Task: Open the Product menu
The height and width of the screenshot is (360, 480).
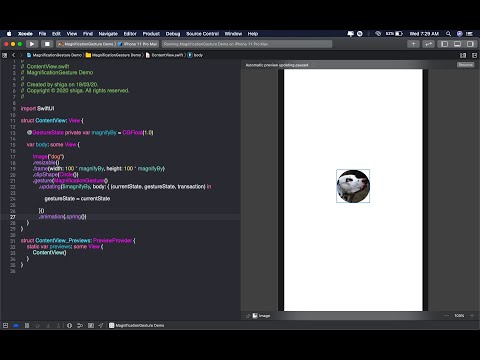Action: [x=151, y=34]
